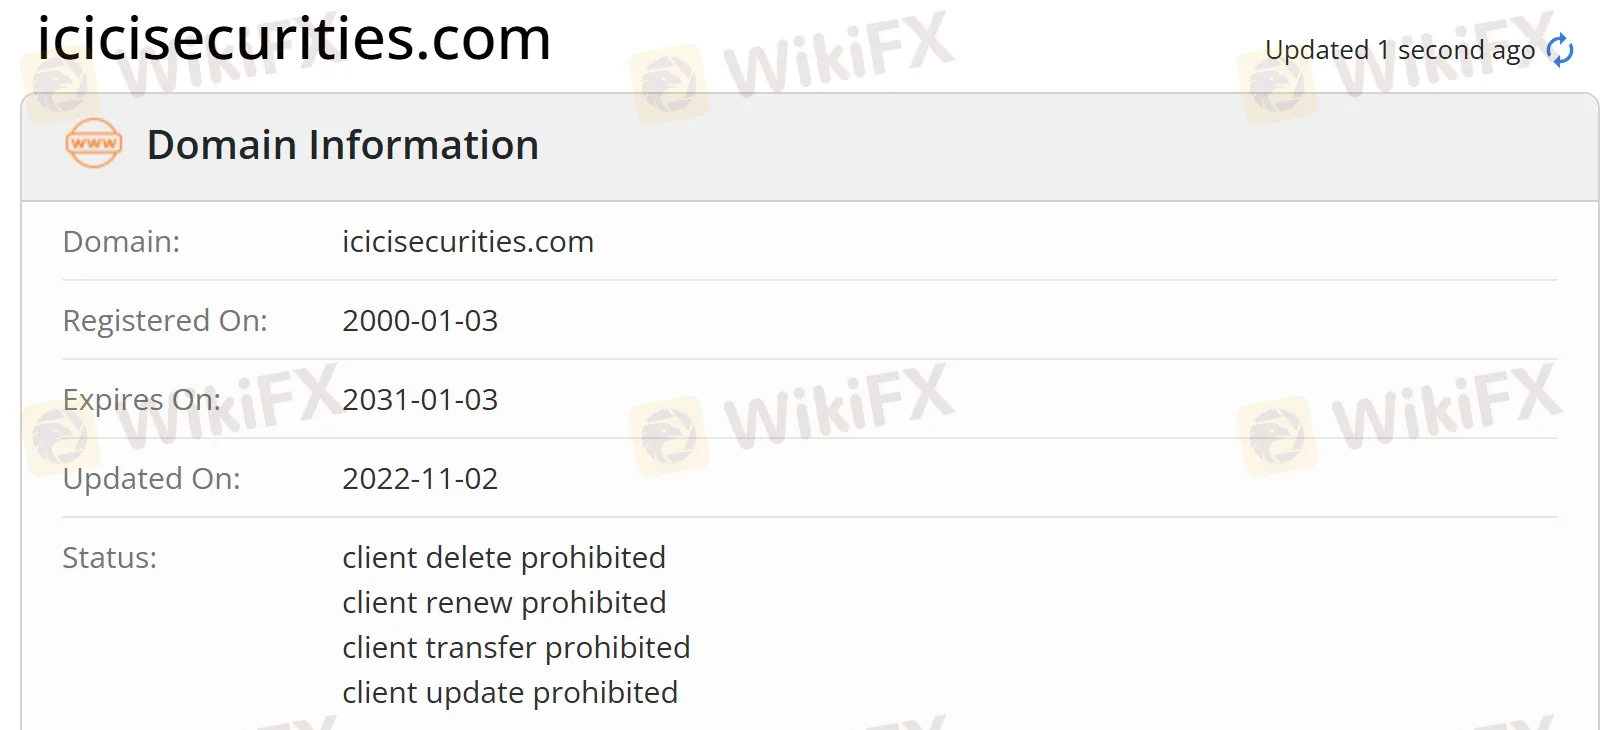The image size is (1620, 730).
Task: Click the icicisecurities.com domain value
Action: 467,241
